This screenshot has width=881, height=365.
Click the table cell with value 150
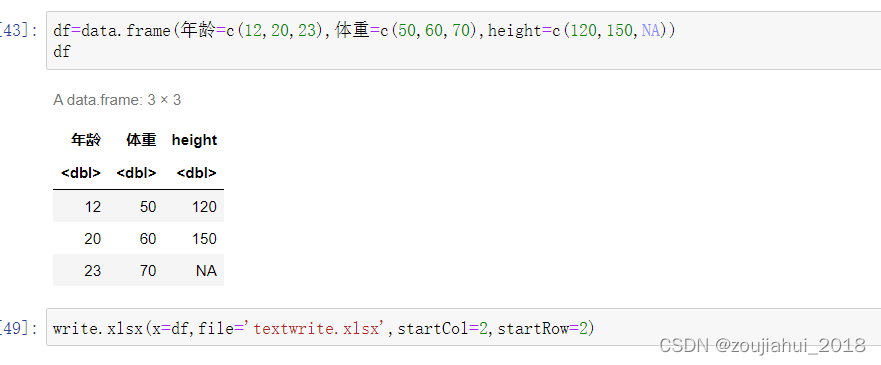click(x=204, y=239)
